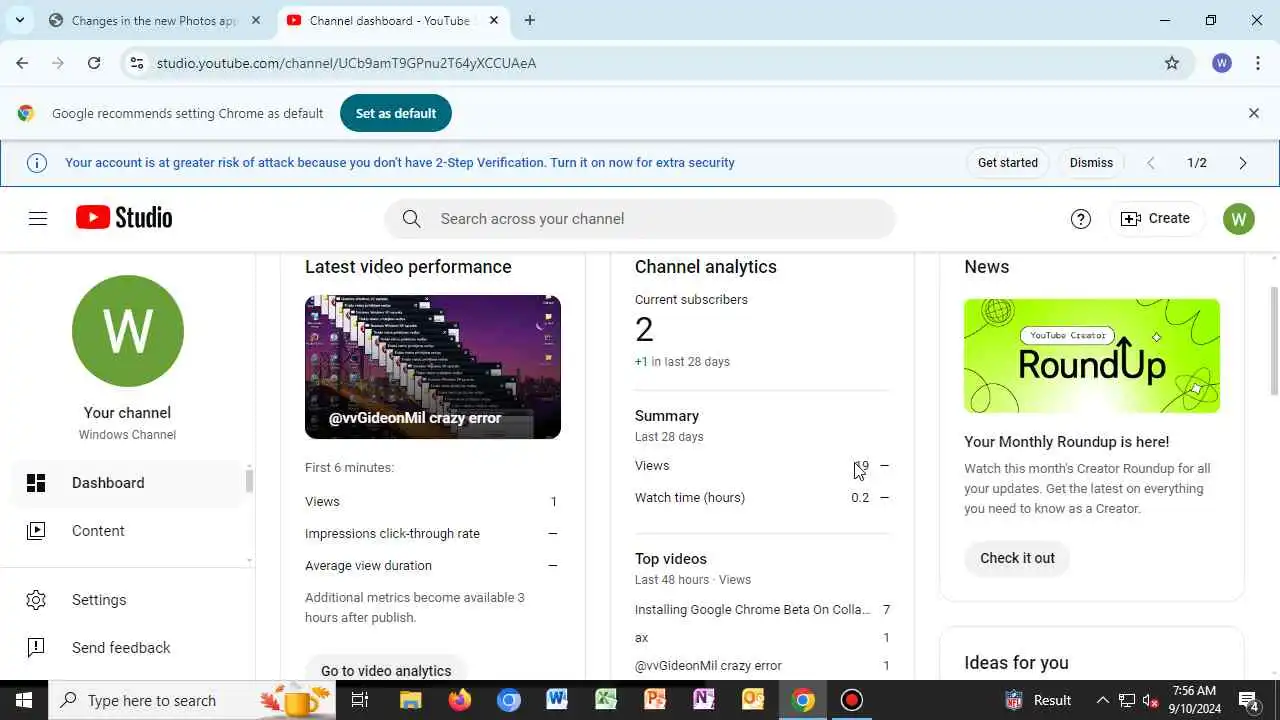The image size is (1280, 720).
Task: Open Excel from the taskbar
Action: pyautogui.click(x=606, y=700)
